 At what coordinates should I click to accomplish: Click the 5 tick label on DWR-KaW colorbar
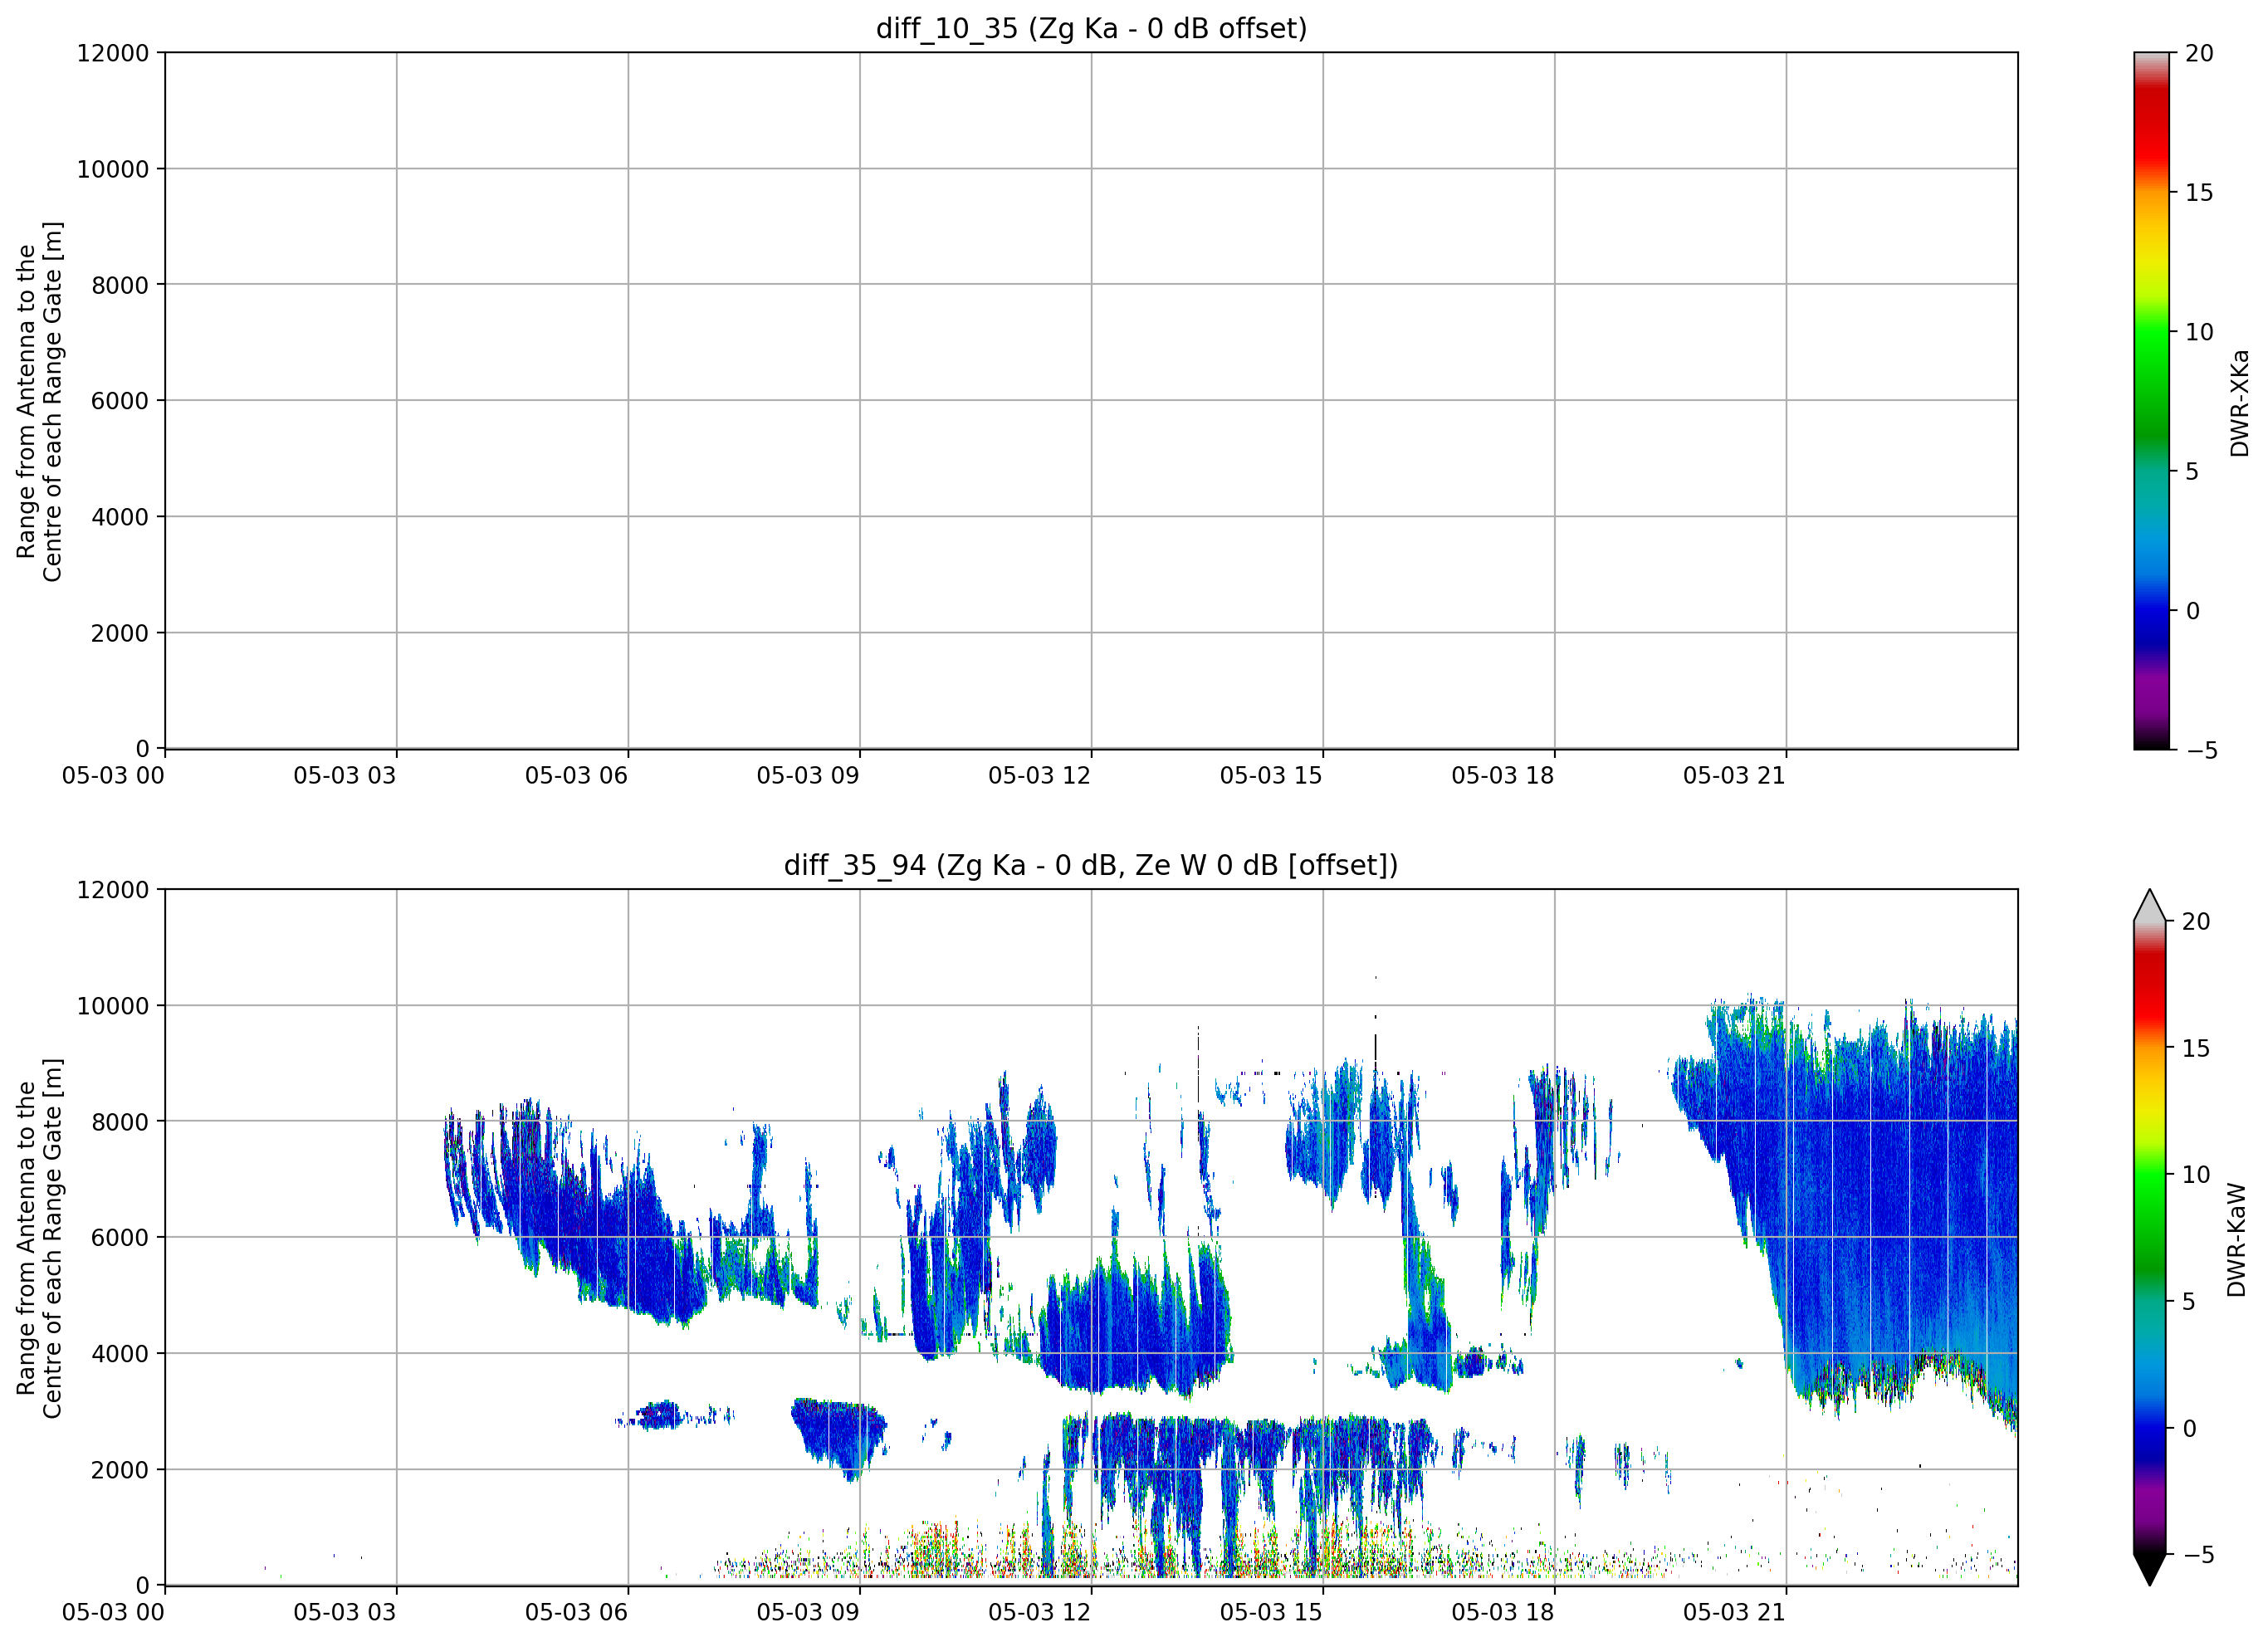pos(2188,1302)
